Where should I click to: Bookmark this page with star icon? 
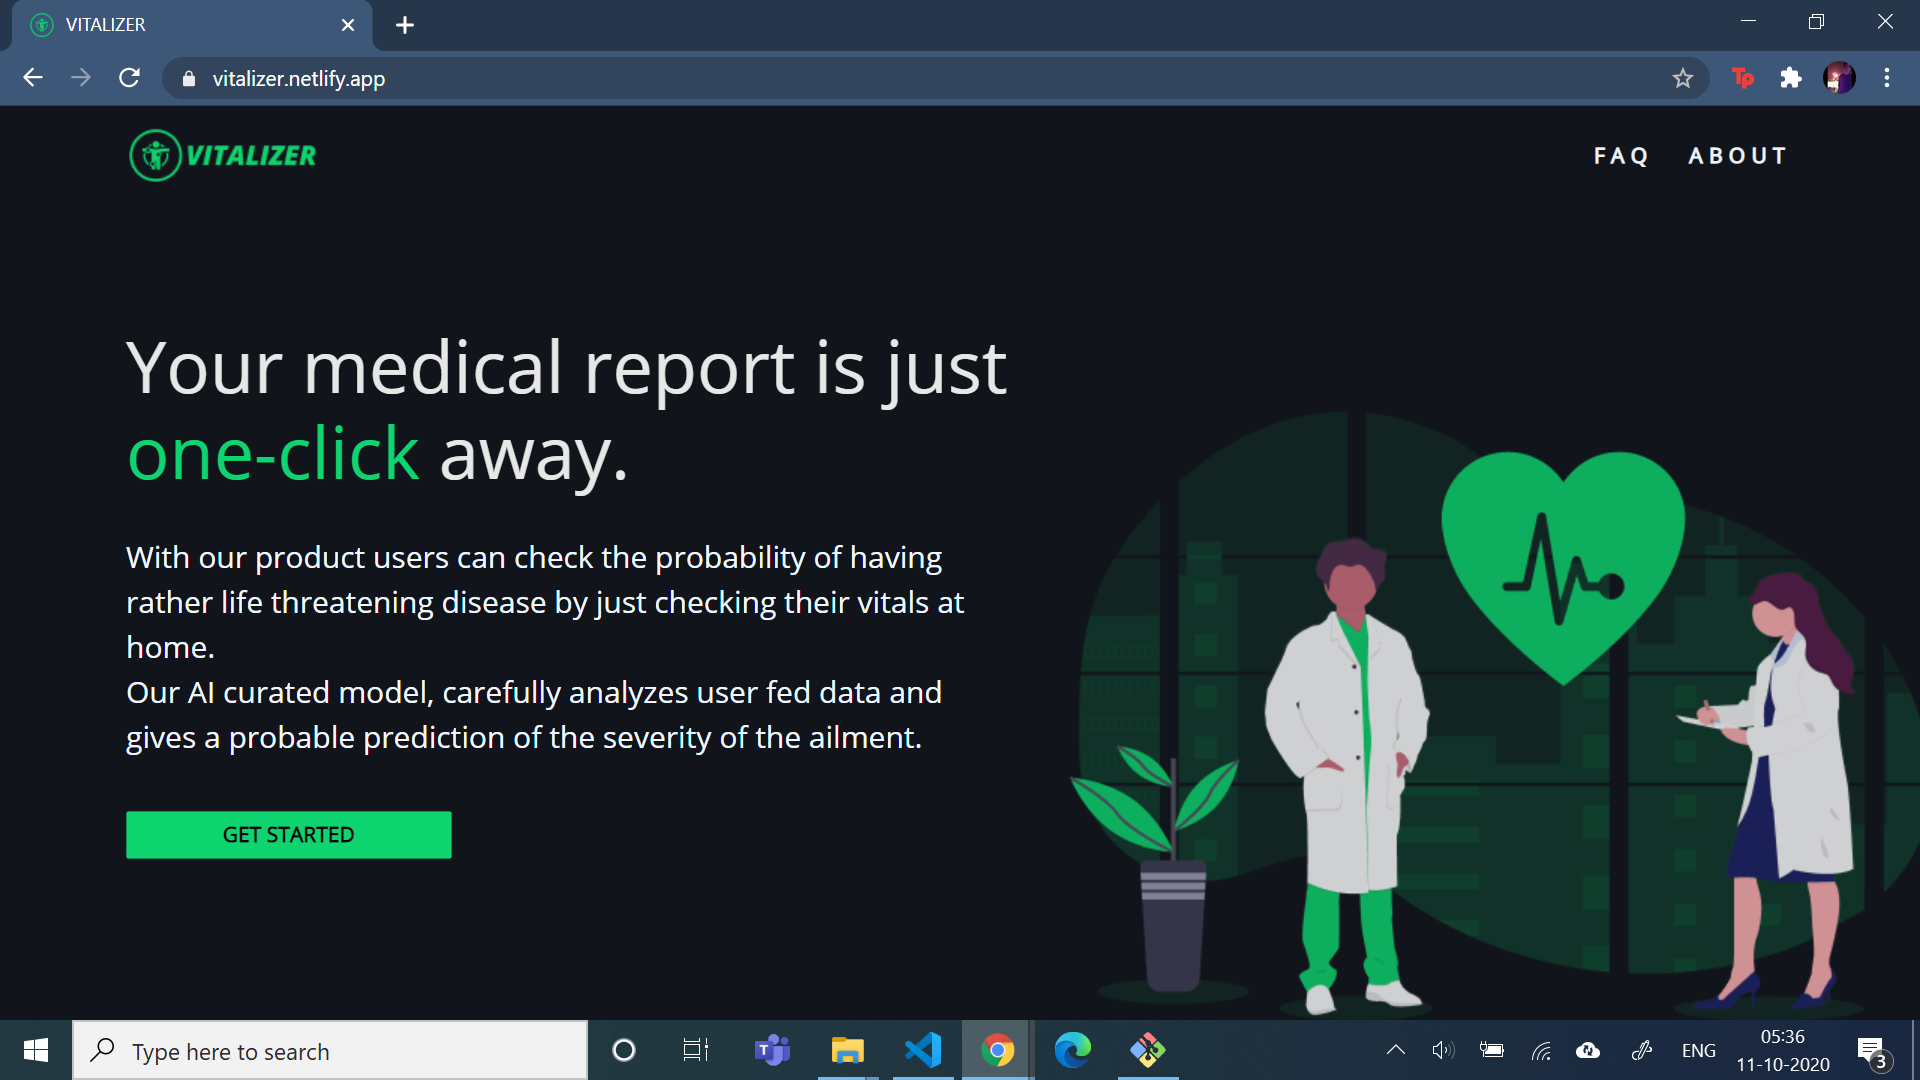[x=1683, y=78]
